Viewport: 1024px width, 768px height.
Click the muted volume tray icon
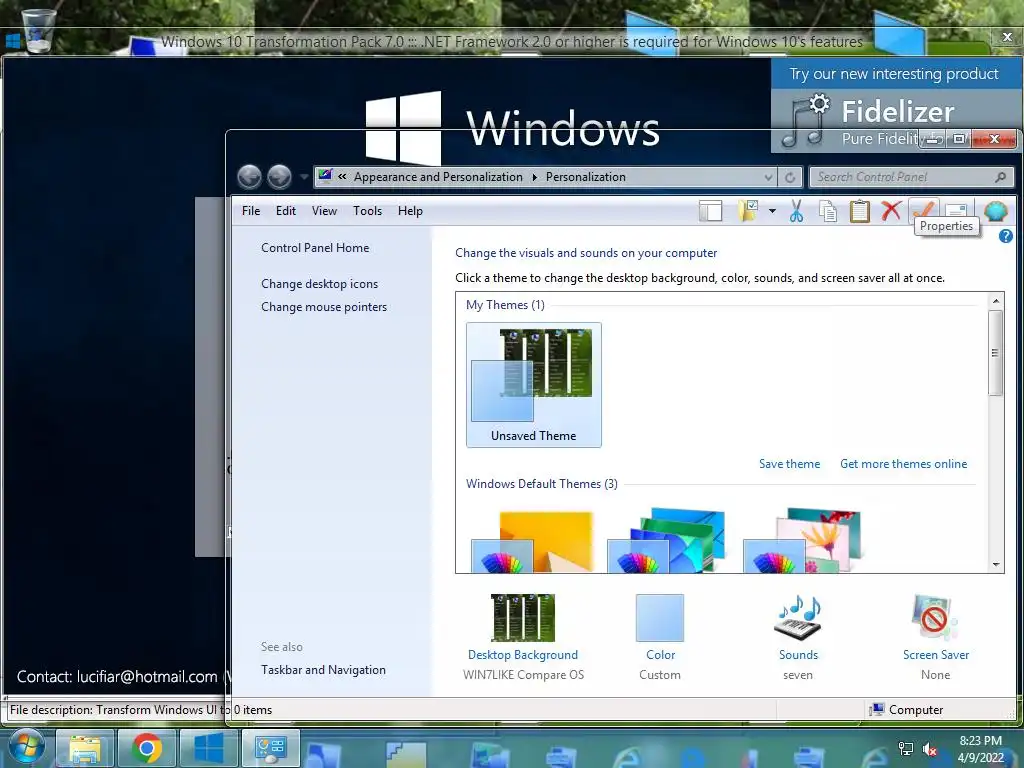(x=930, y=750)
